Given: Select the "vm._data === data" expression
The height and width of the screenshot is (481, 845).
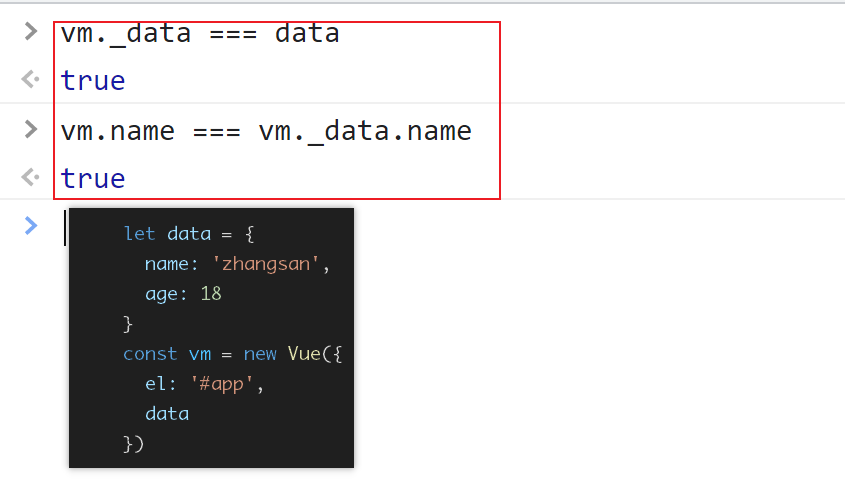Looking at the screenshot, I should click(x=200, y=33).
